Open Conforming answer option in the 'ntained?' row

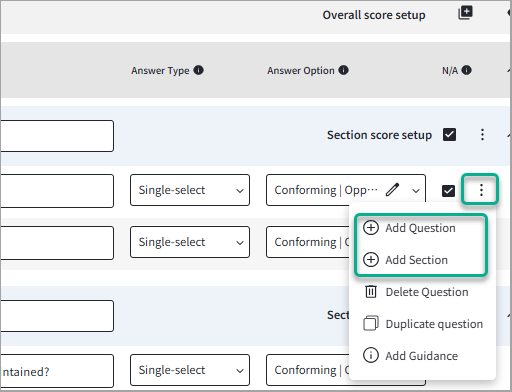tap(307, 370)
